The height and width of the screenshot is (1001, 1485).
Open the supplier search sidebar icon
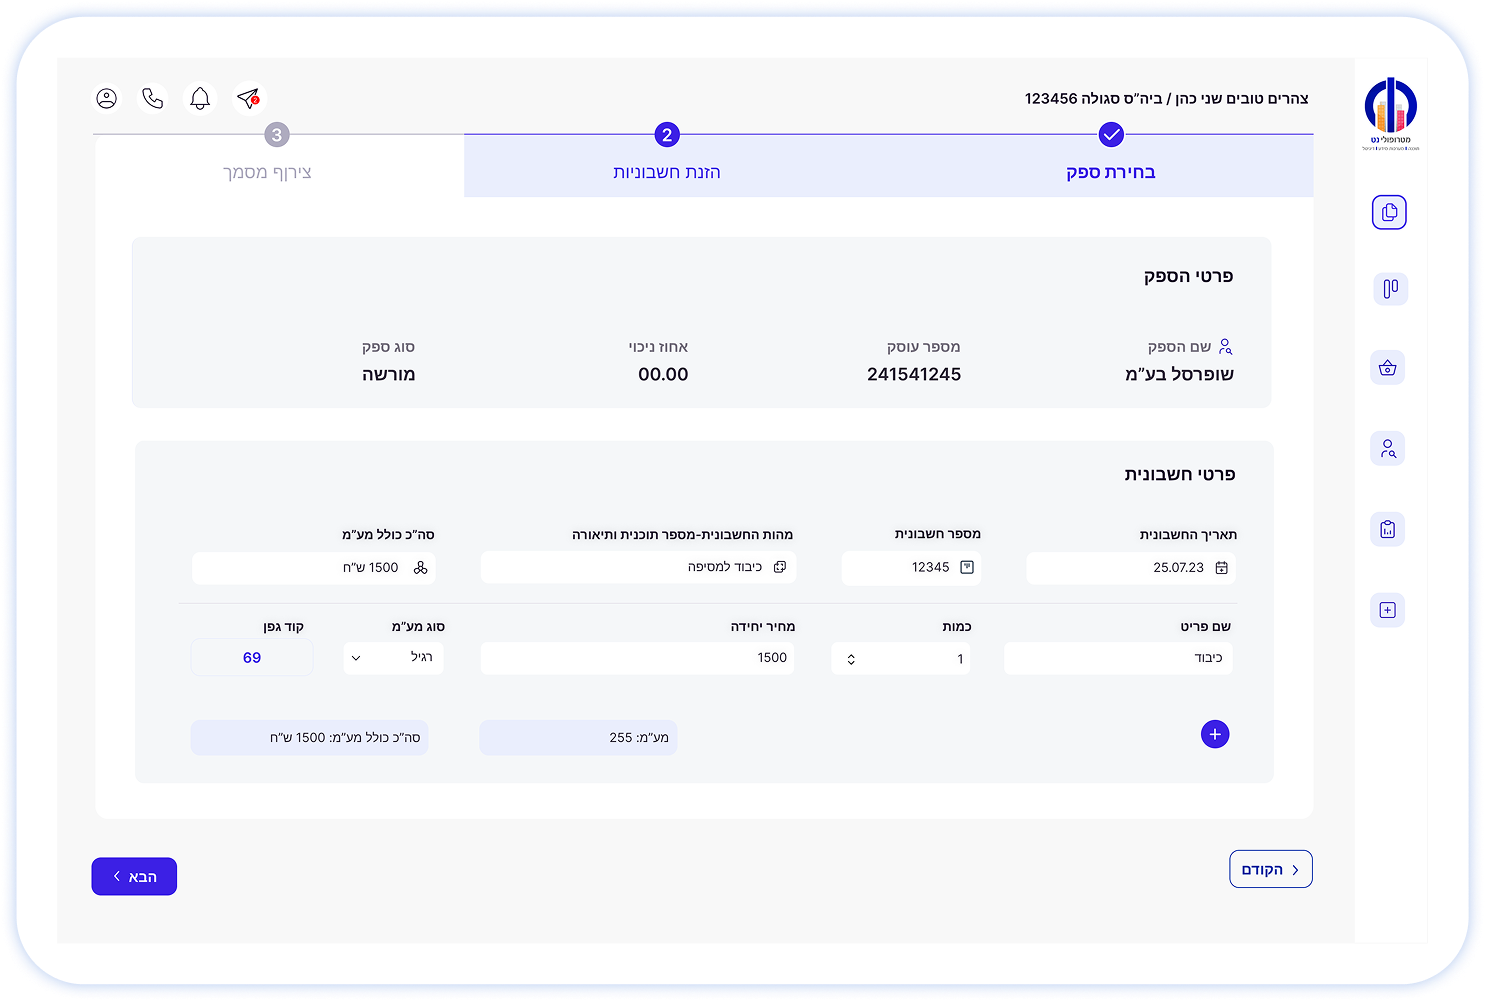point(1387,448)
